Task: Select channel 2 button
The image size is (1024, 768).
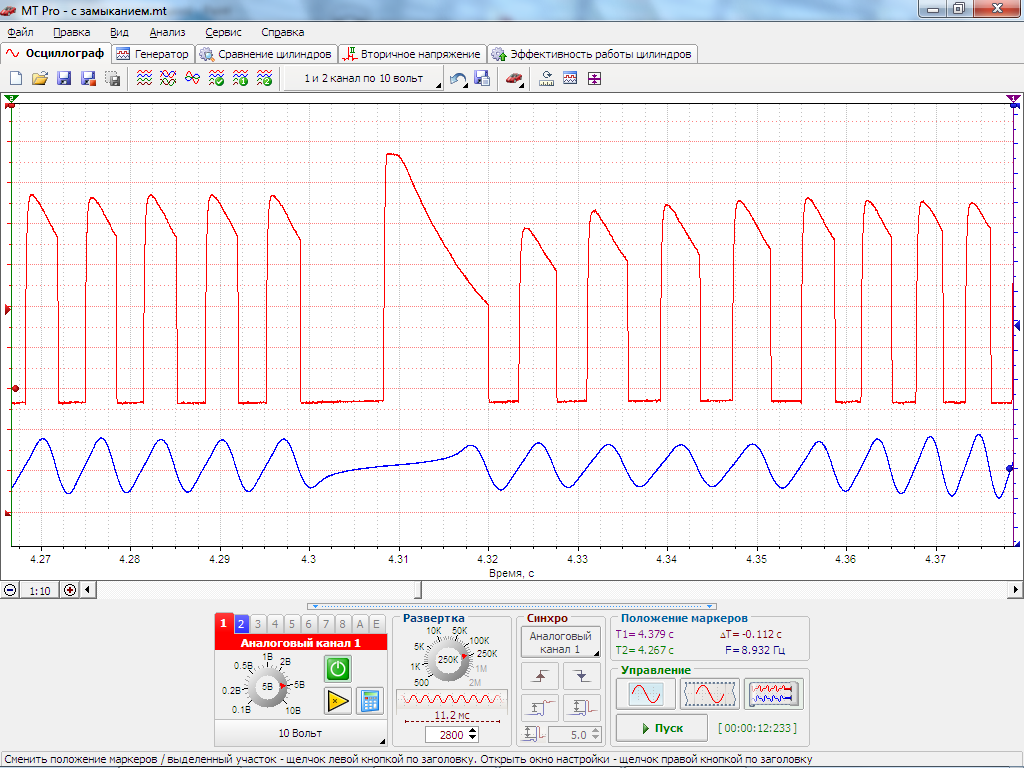Action: 241,623
